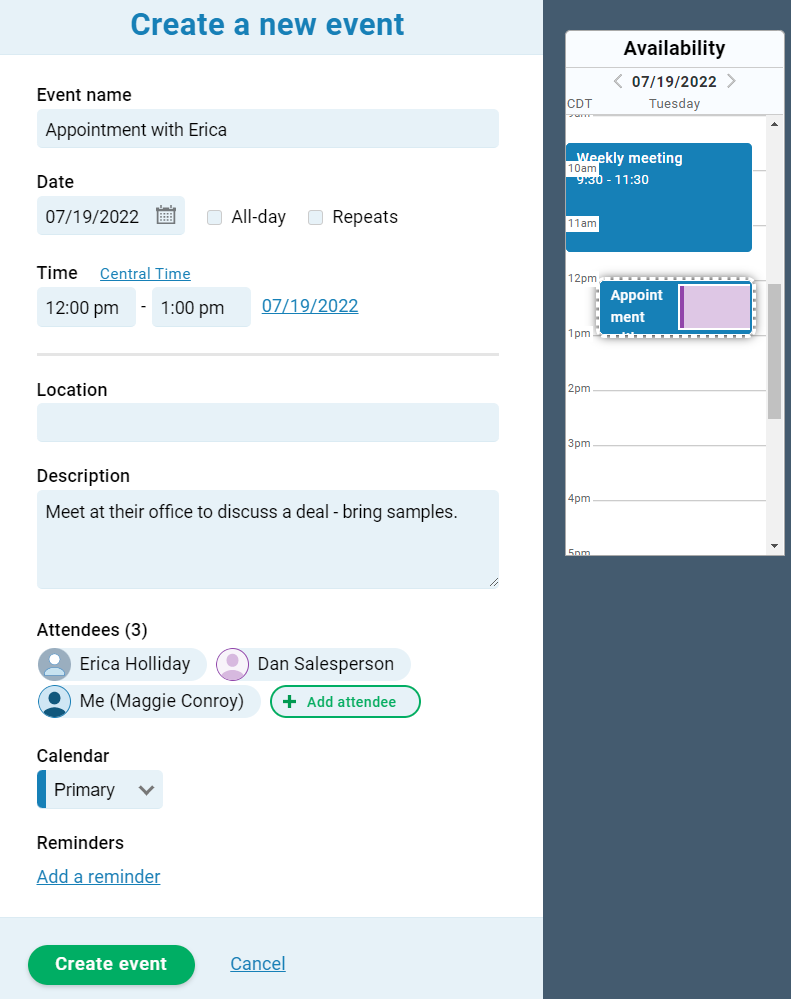791x999 pixels.
Task: Click Add a reminder link
Action: click(99, 877)
